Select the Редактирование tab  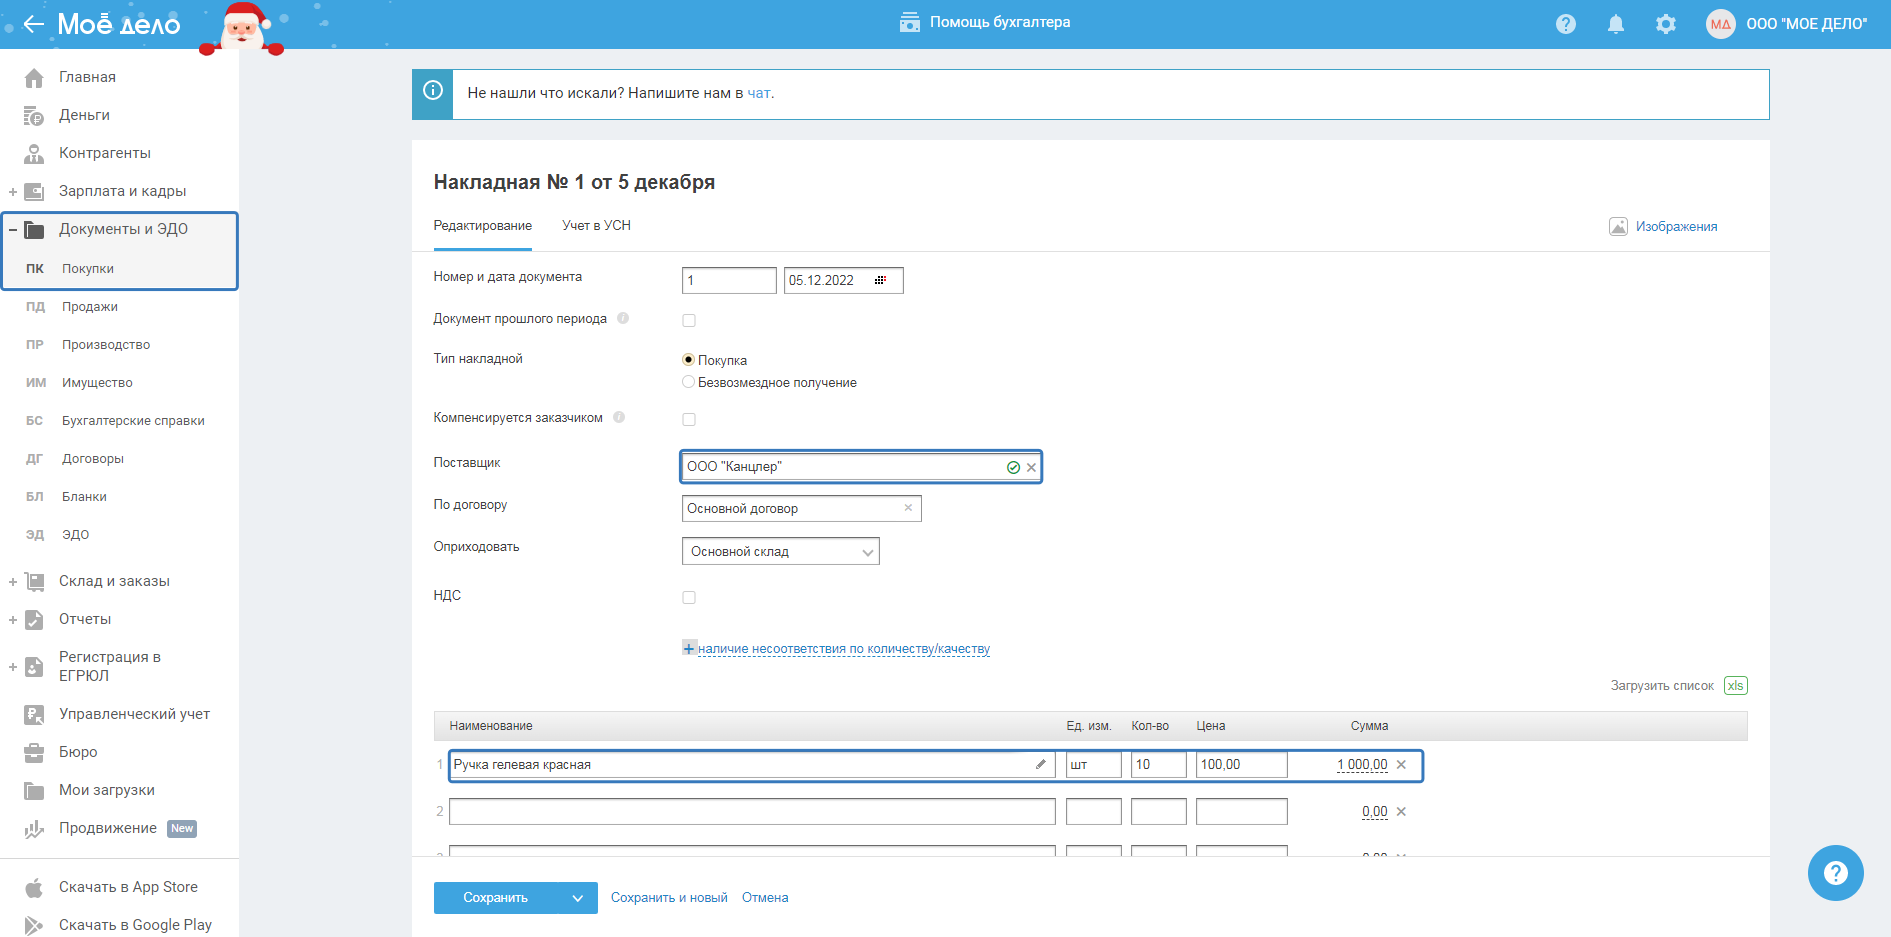coord(482,226)
